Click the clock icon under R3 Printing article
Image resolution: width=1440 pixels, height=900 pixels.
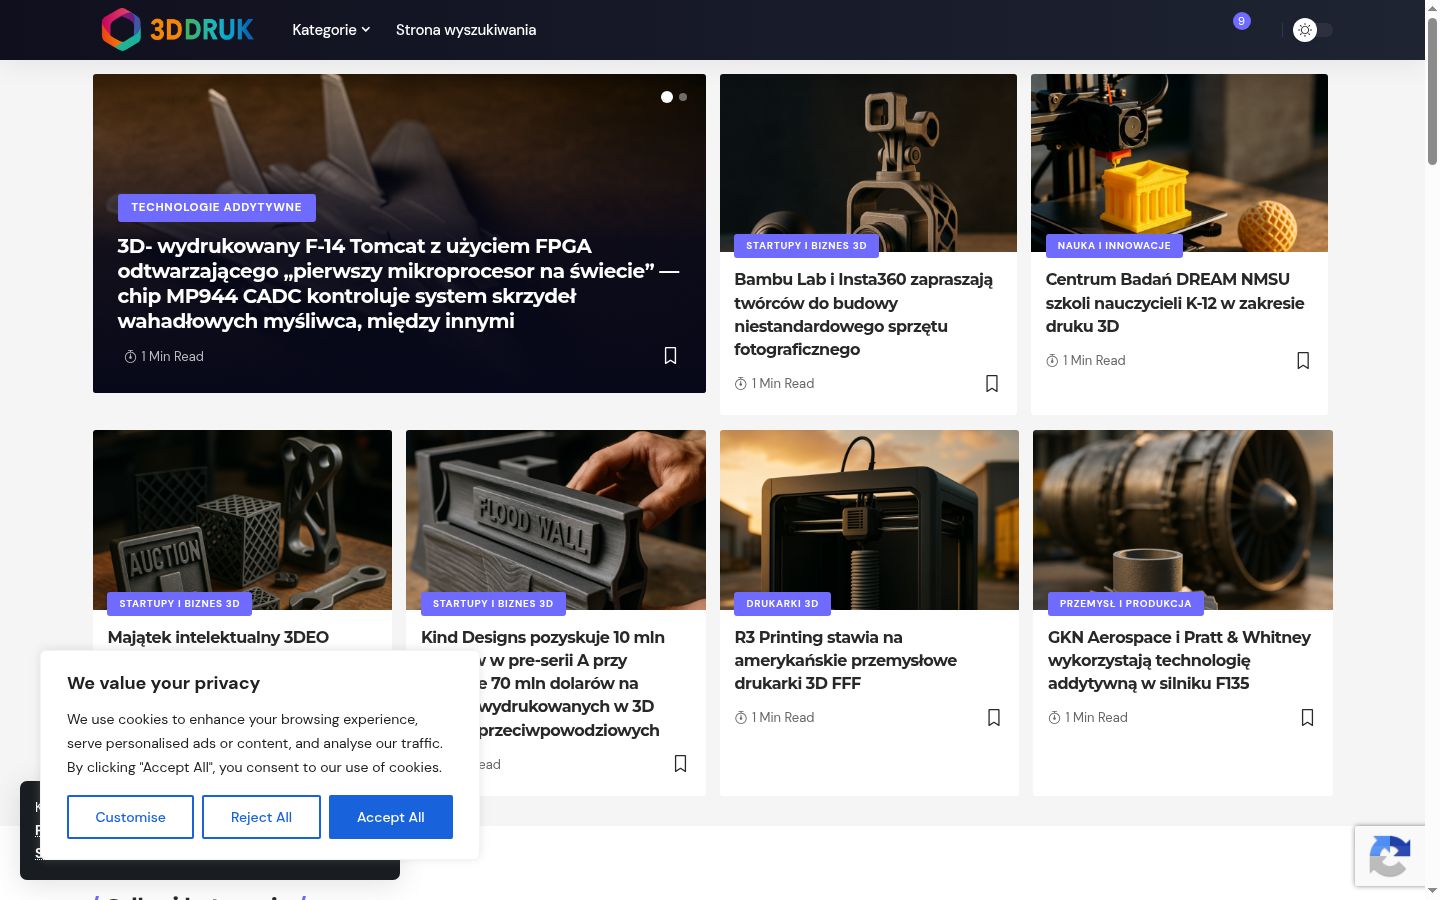pyautogui.click(x=741, y=718)
